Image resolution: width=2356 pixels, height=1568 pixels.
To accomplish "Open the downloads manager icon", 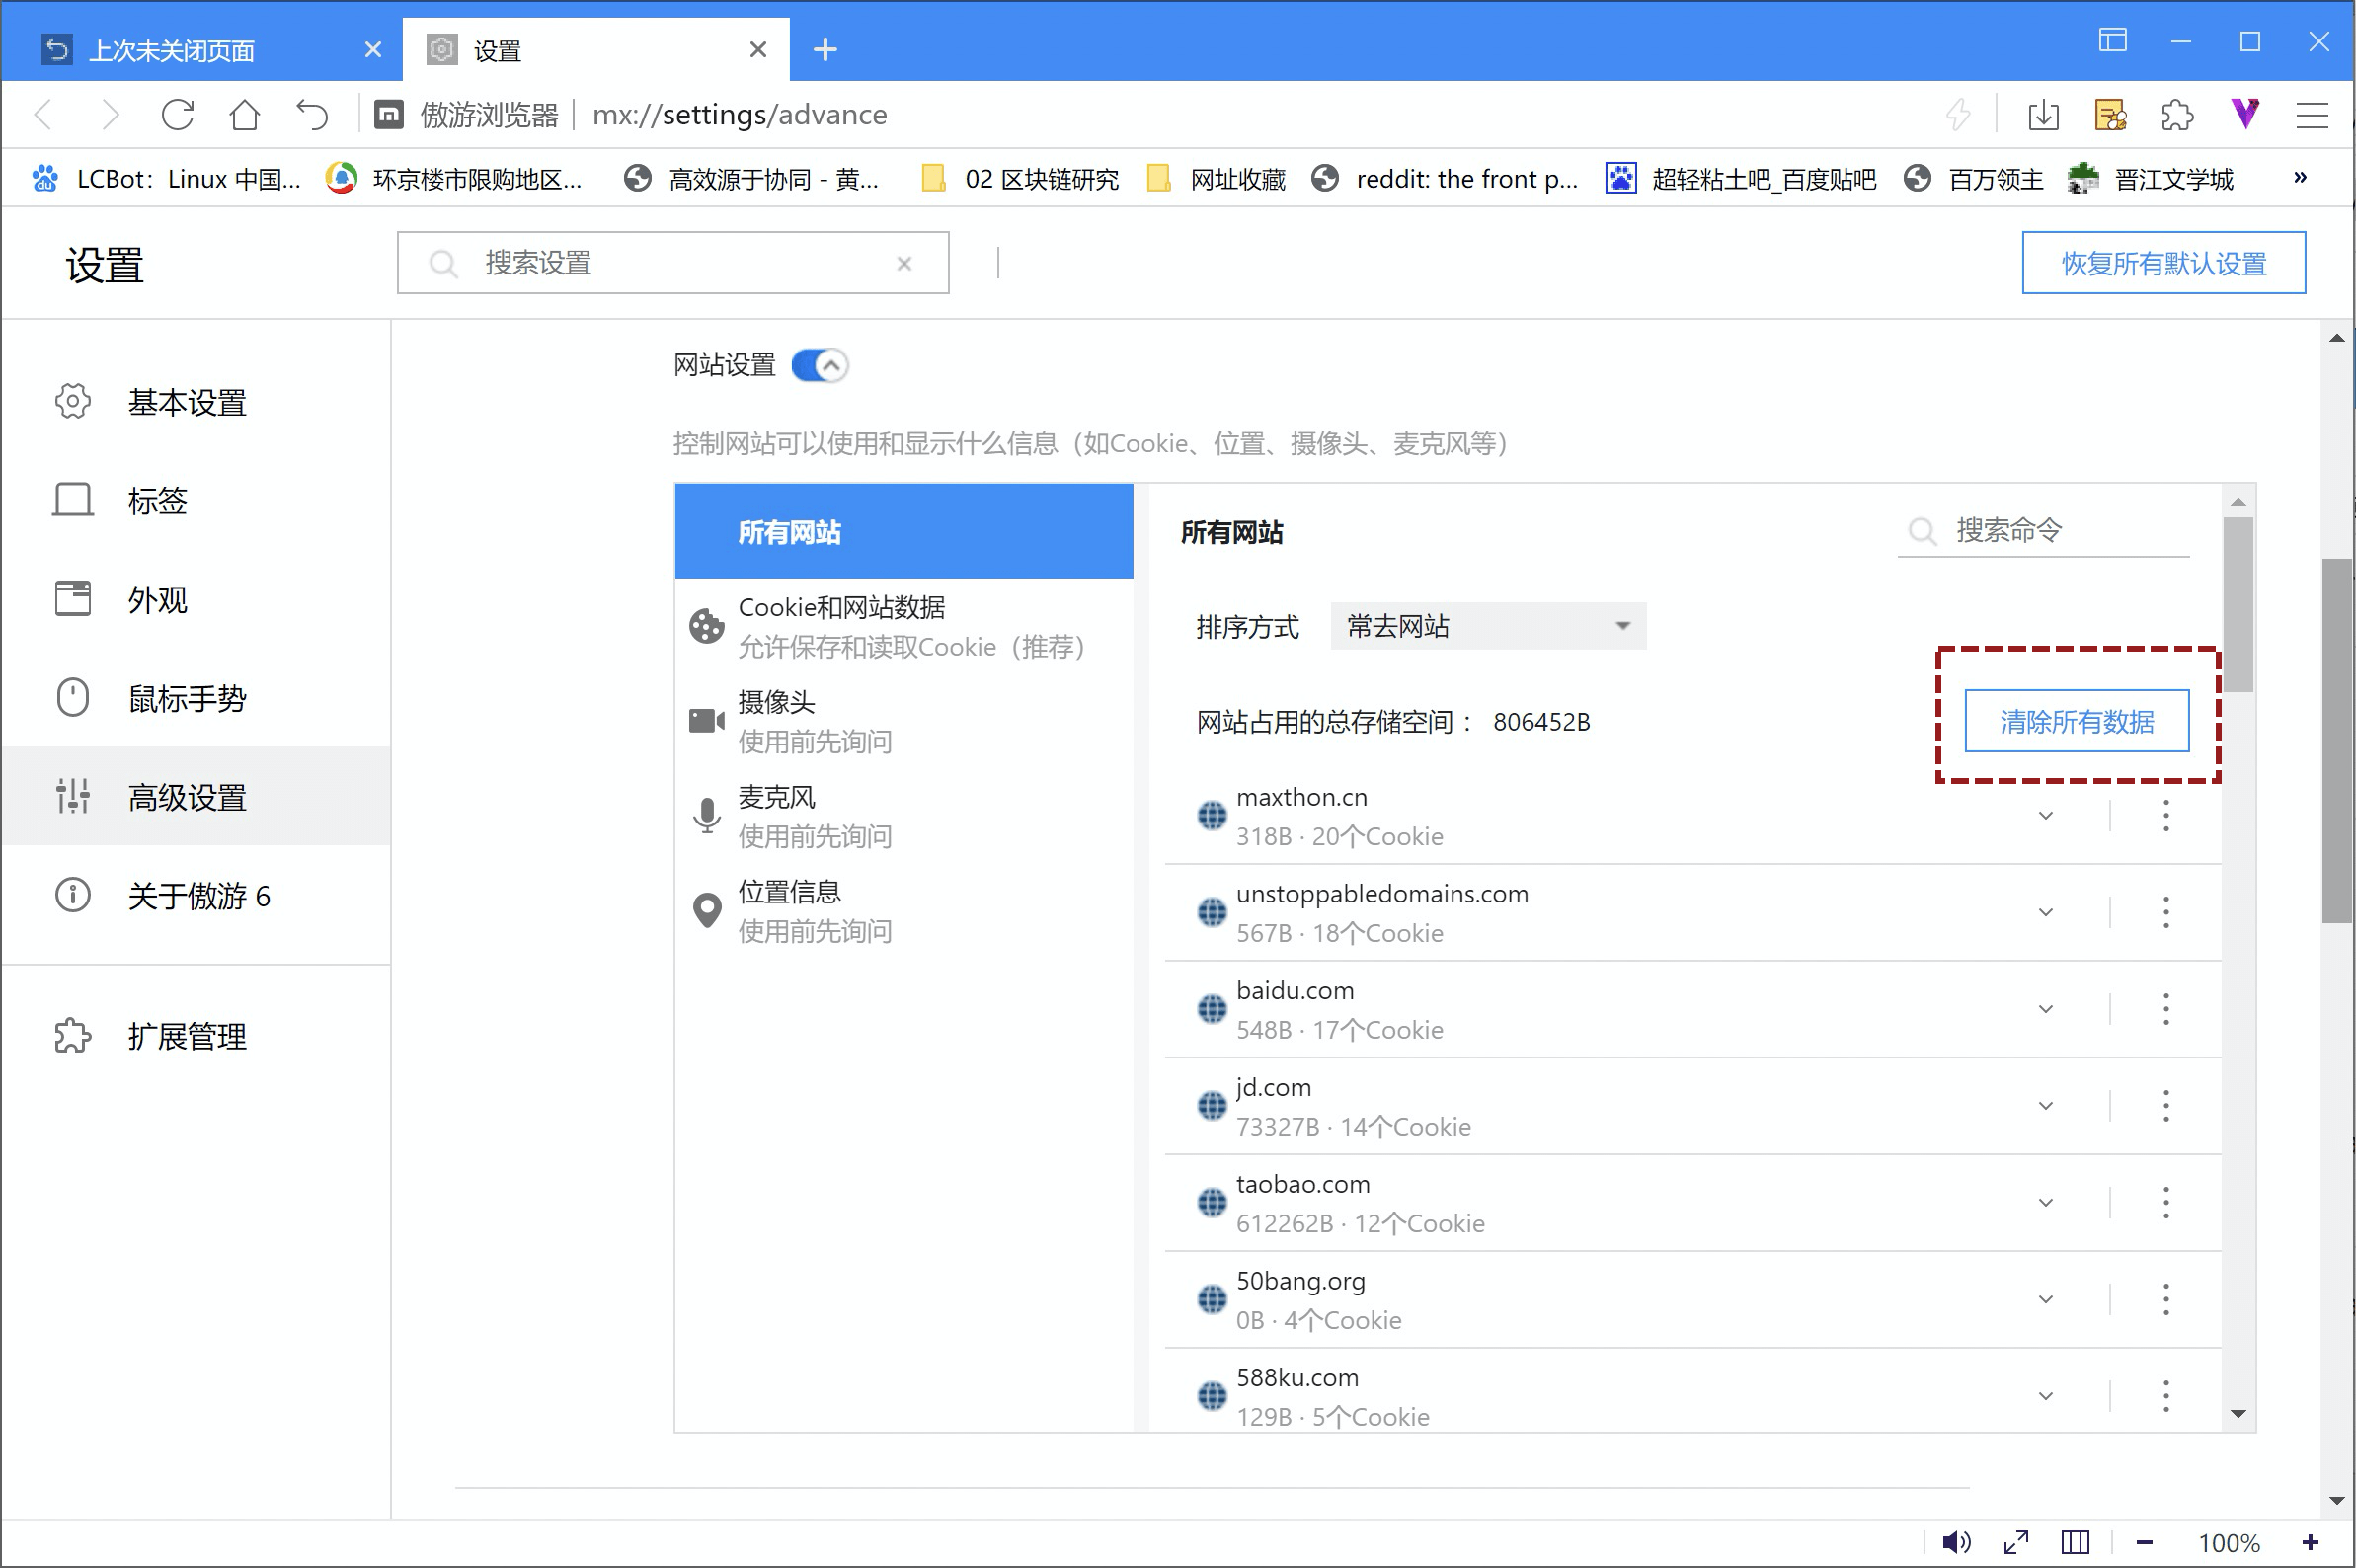I will 2043,115.
